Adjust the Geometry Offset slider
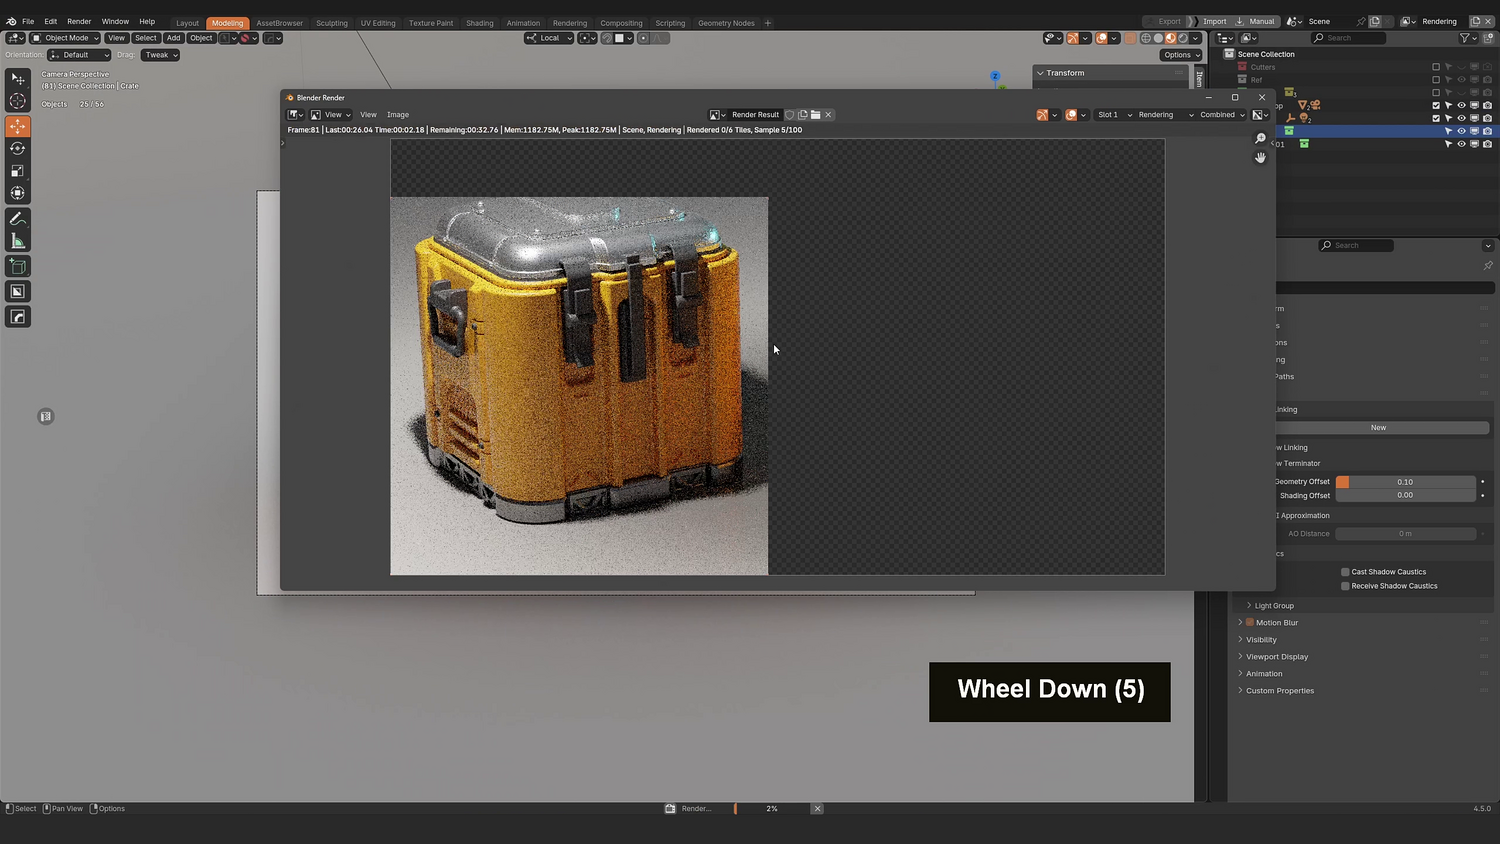Viewport: 1500px width, 844px height. click(x=1405, y=482)
